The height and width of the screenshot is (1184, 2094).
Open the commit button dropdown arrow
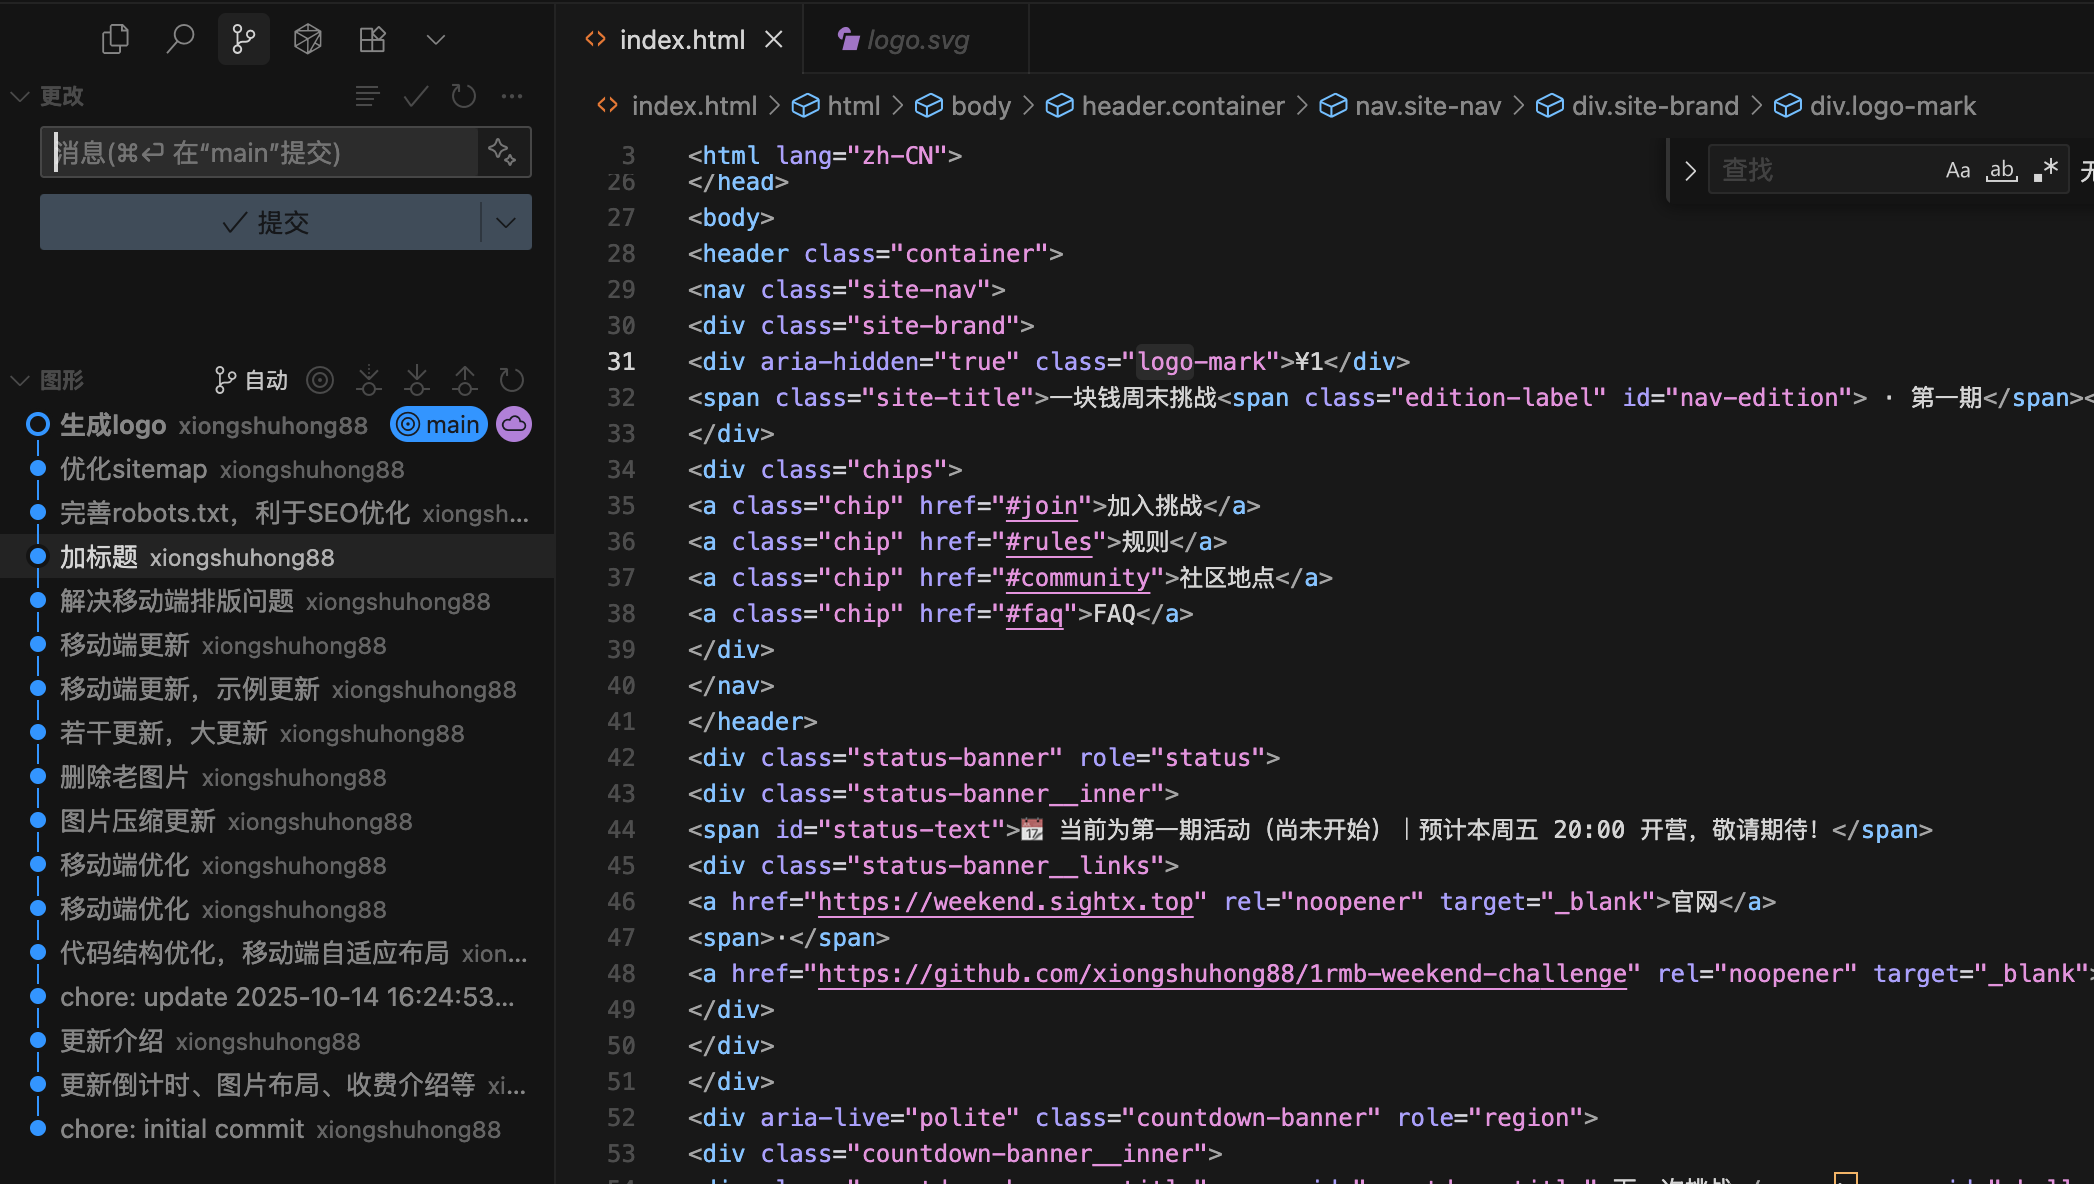pyautogui.click(x=506, y=222)
